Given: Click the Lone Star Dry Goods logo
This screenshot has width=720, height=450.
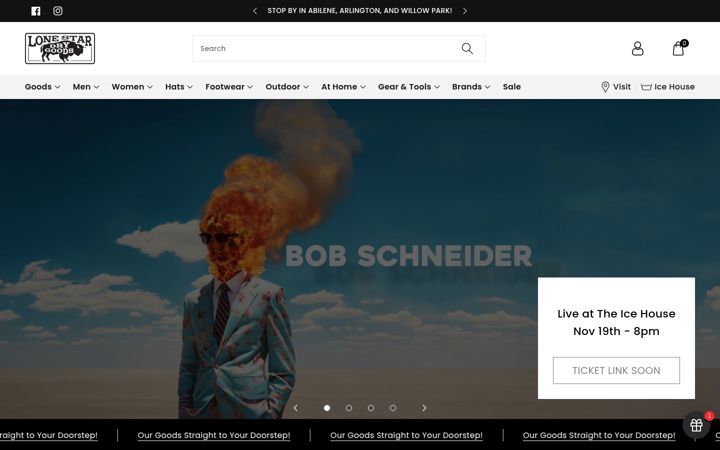Looking at the screenshot, I should tap(60, 48).
